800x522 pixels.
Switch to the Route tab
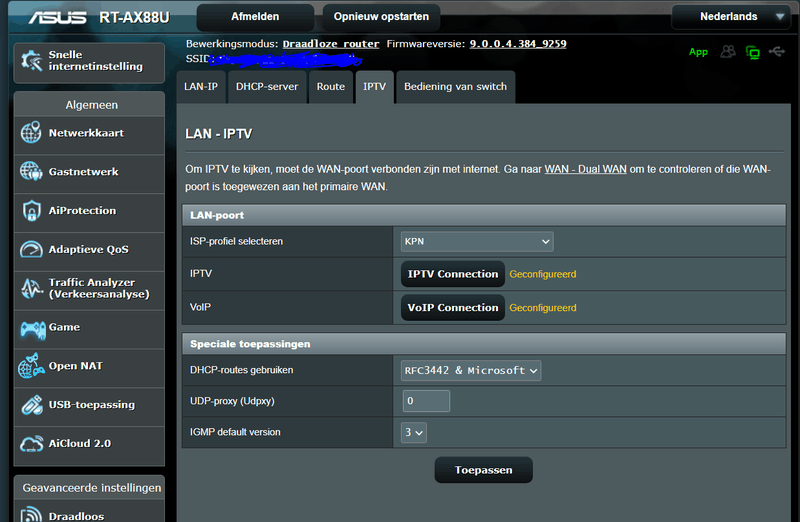pyautogui.click(x=331, y=87)
